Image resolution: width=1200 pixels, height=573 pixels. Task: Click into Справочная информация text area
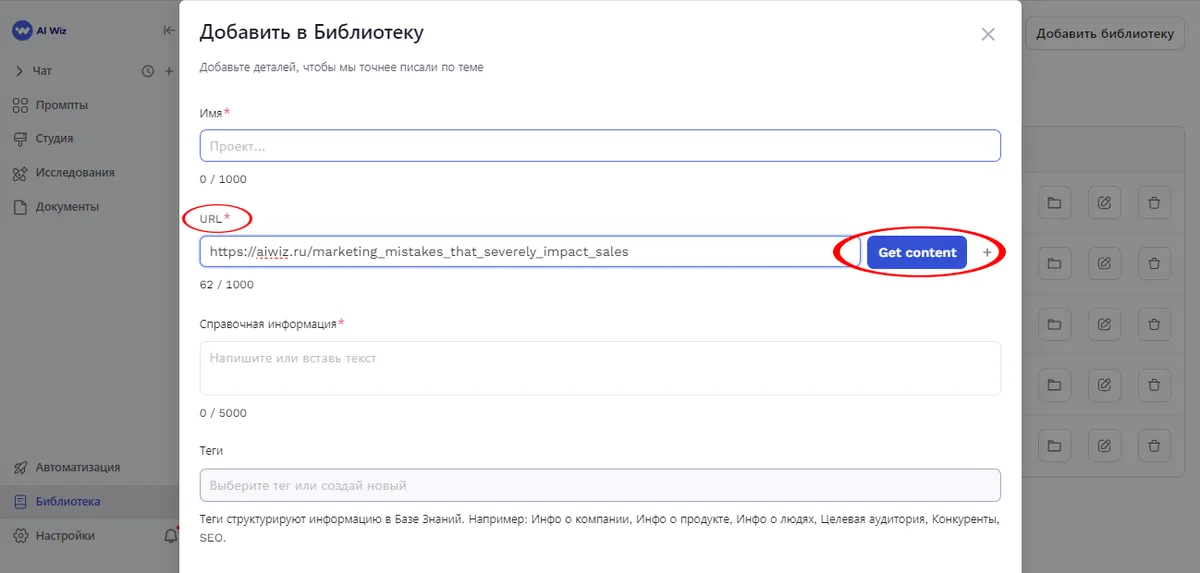(600, 368)
